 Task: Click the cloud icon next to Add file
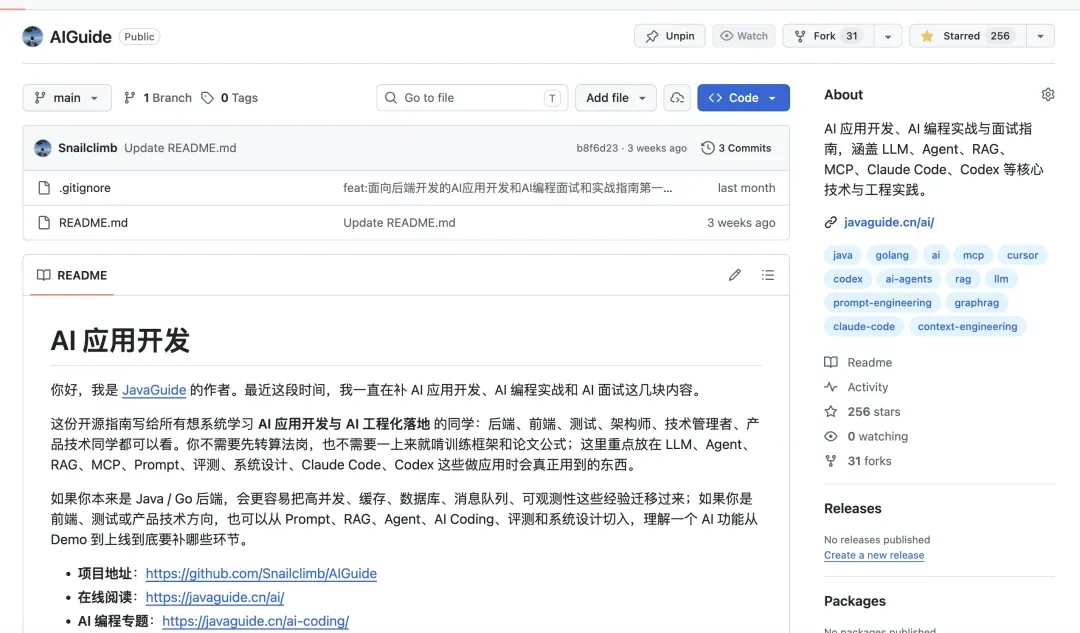(x=677, y=98)
